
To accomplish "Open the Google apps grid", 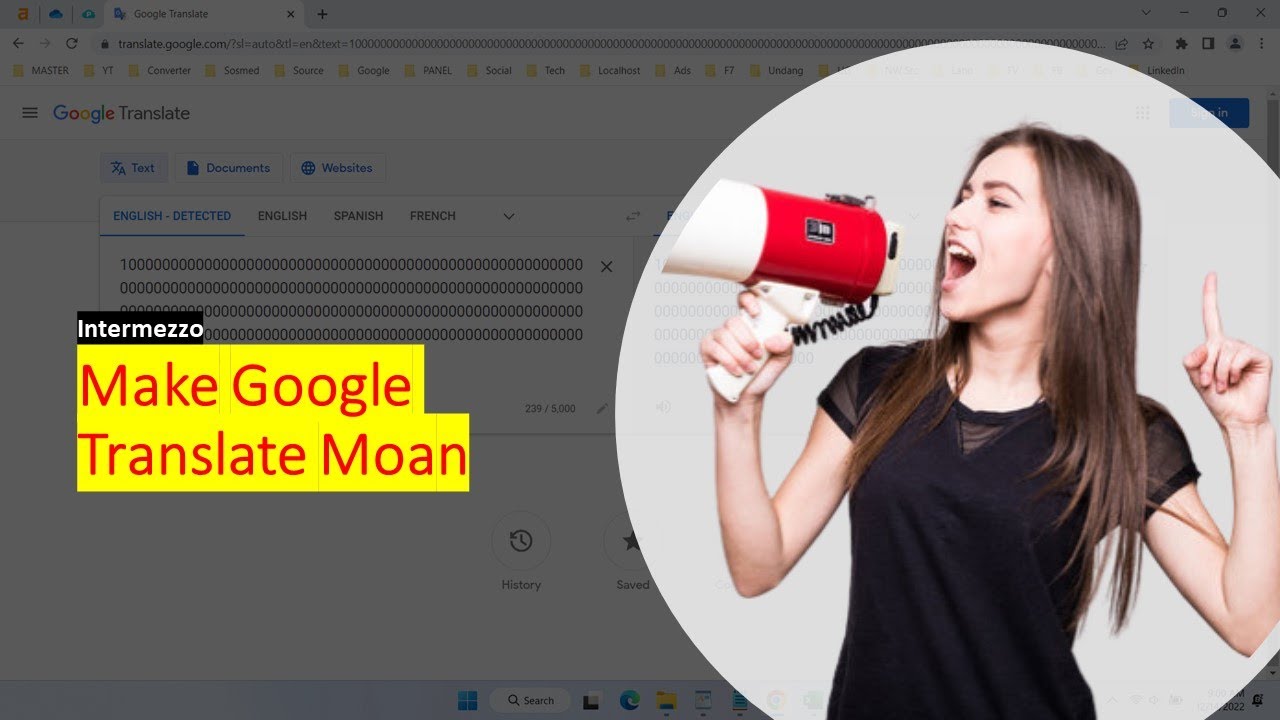I will tap(1142, 113).
